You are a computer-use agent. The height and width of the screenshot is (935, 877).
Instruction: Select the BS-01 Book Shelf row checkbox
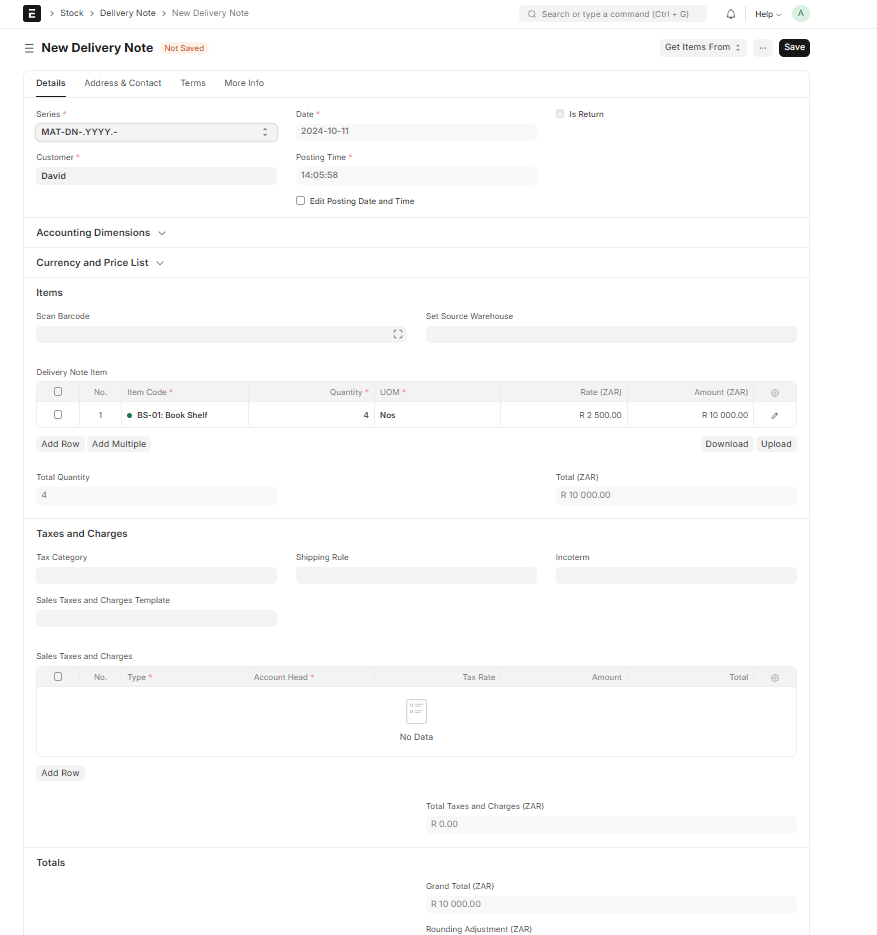[58, 414]
